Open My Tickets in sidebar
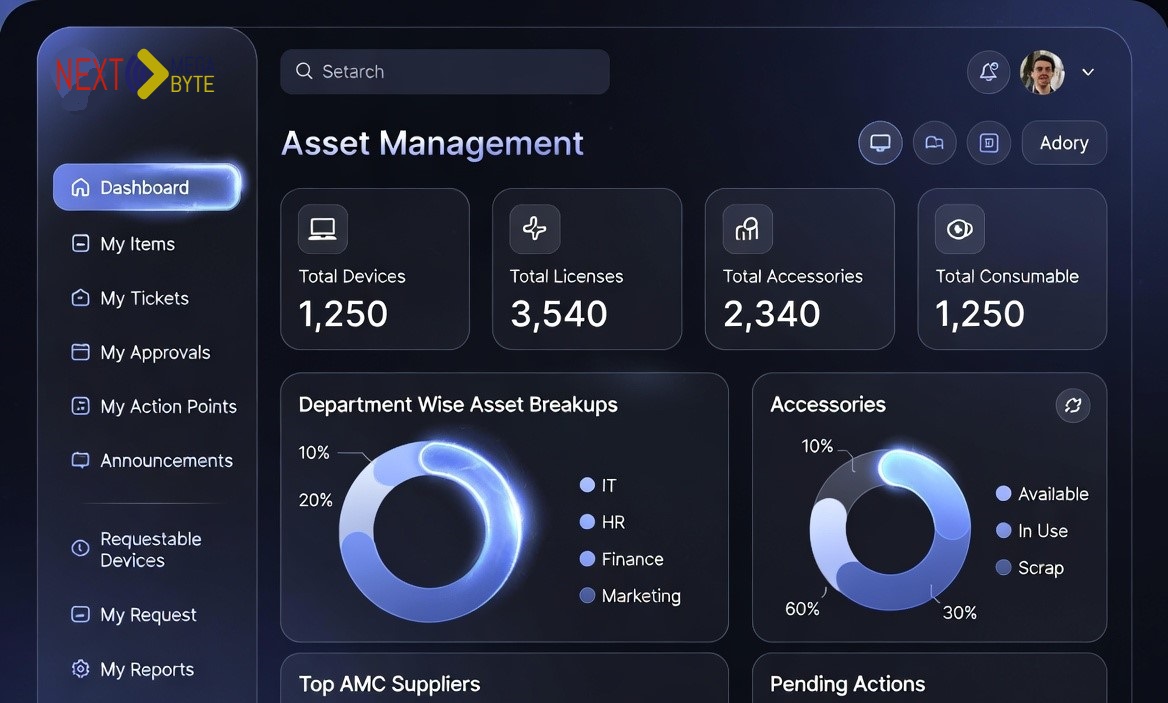 click(144, 298)
